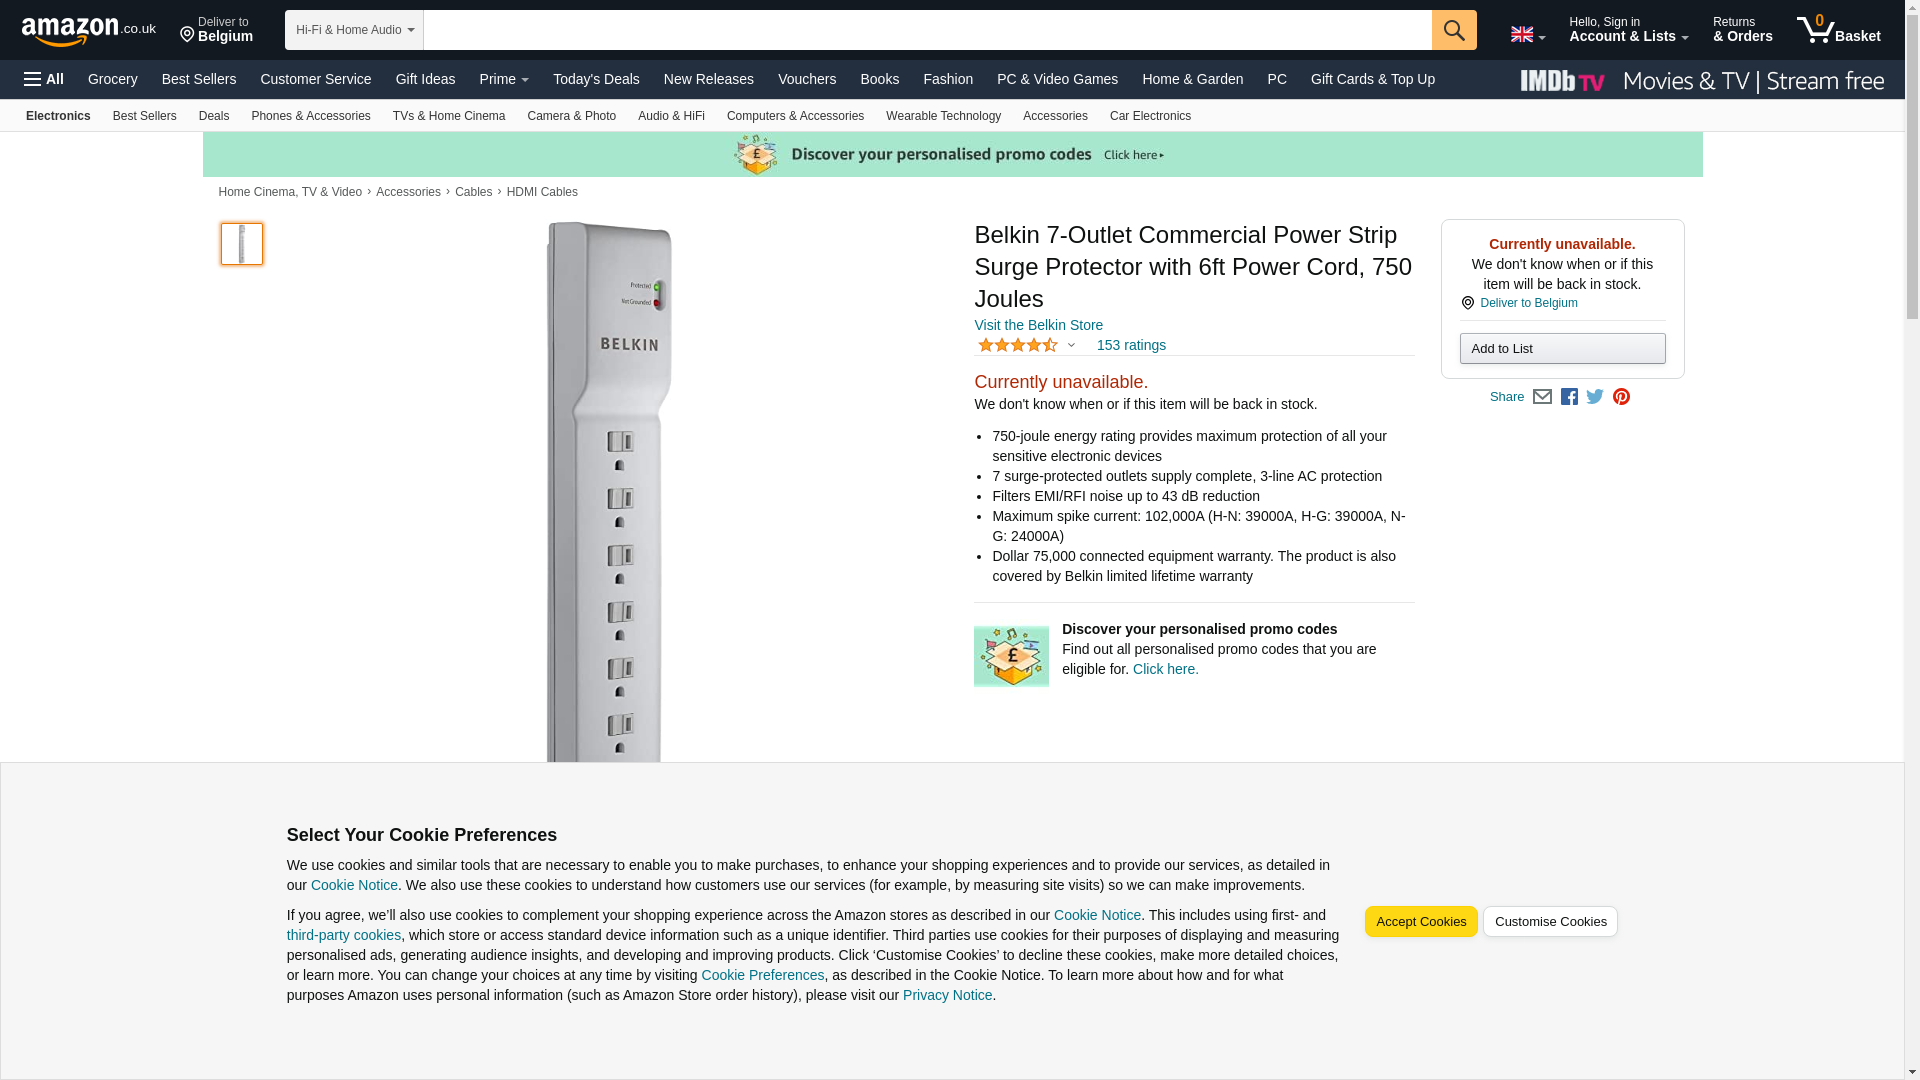Screen dimensions: 1920x1080
Task: Visit the Belkin Store link
Action: [x=1038, y=325]
